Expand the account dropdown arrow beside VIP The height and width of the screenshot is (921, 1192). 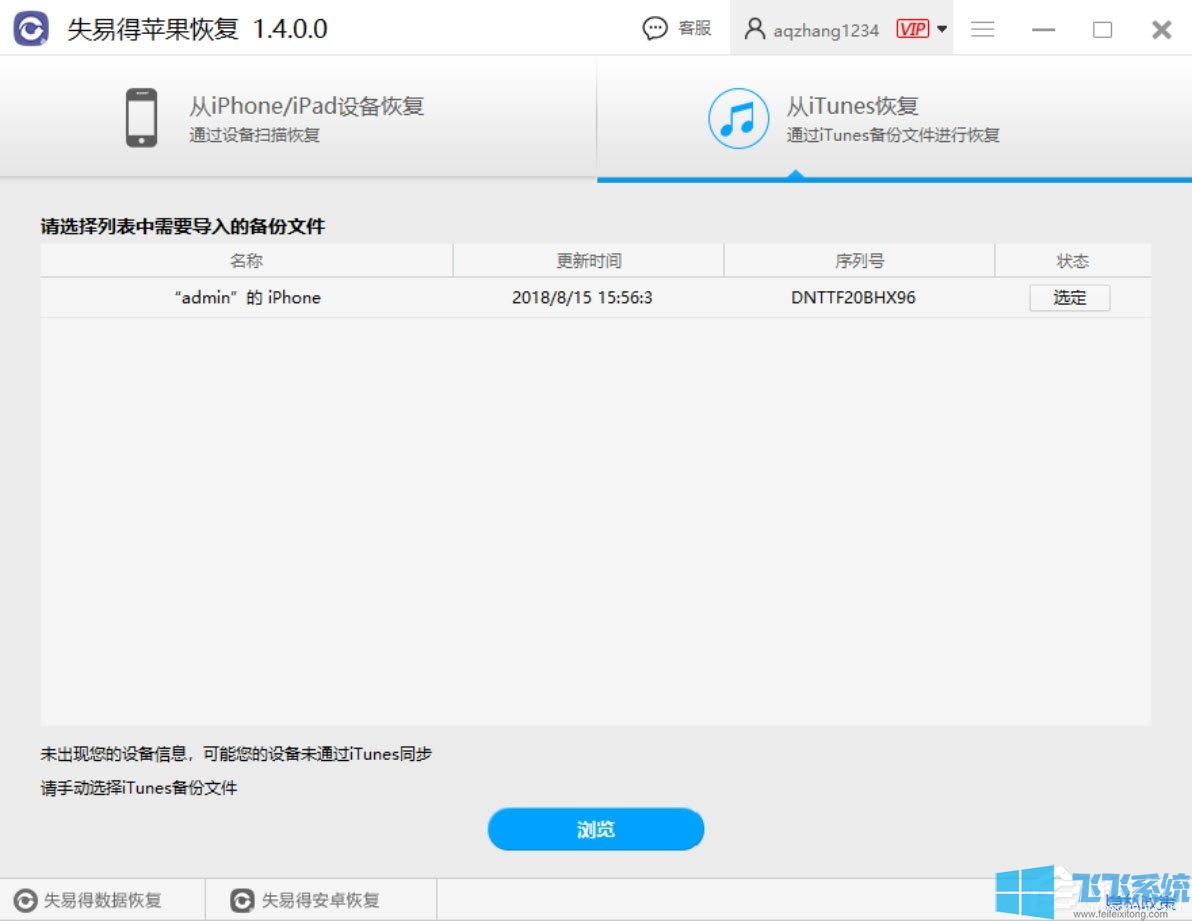click(940, 29)
